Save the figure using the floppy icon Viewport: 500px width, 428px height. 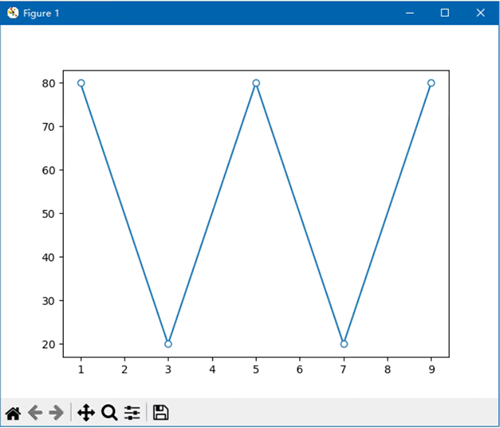click(x=161, y=412)
